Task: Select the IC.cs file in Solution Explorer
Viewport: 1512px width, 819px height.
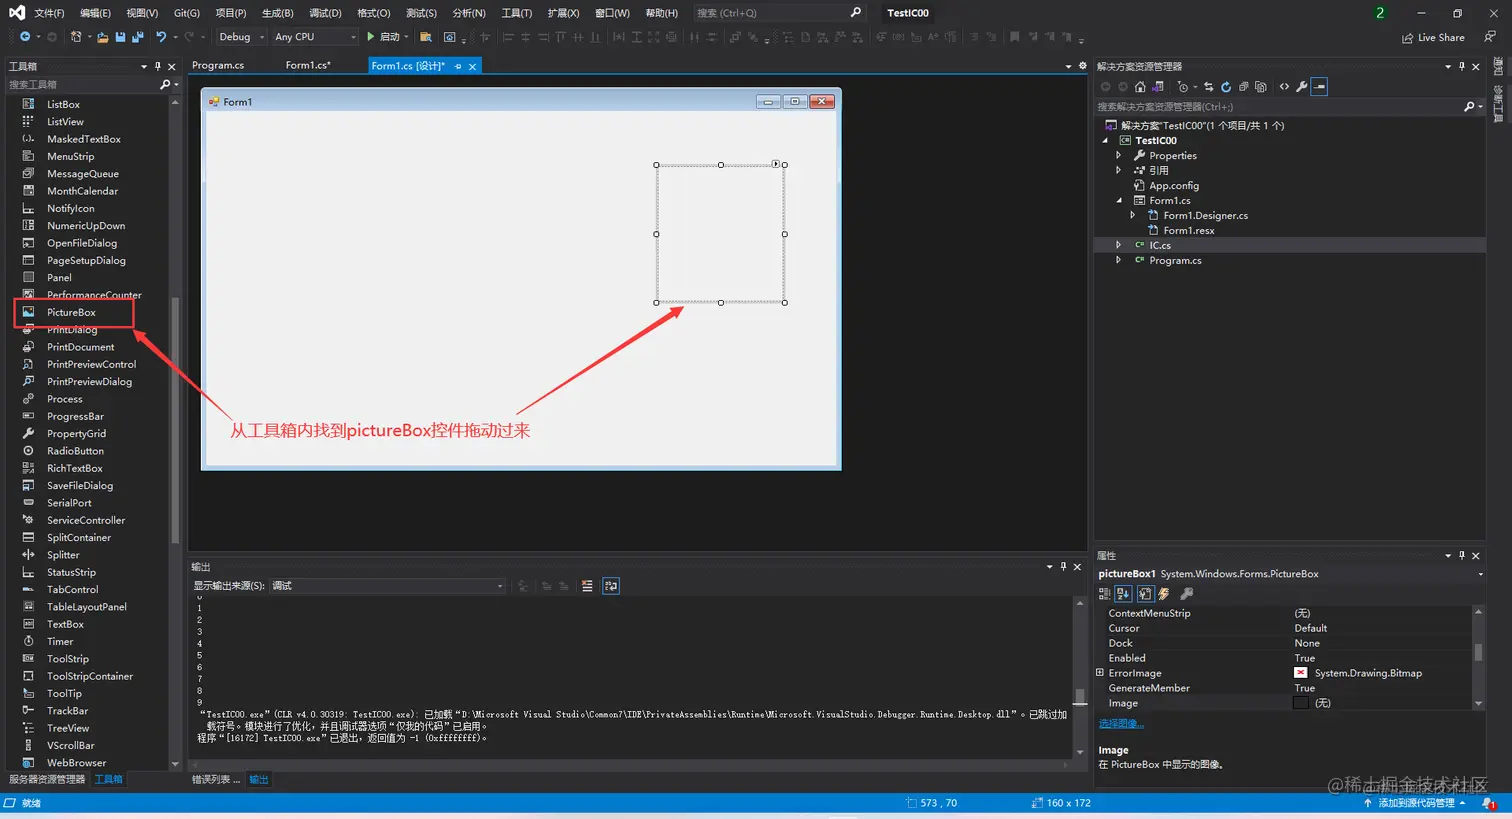Action: point(1159,246)
